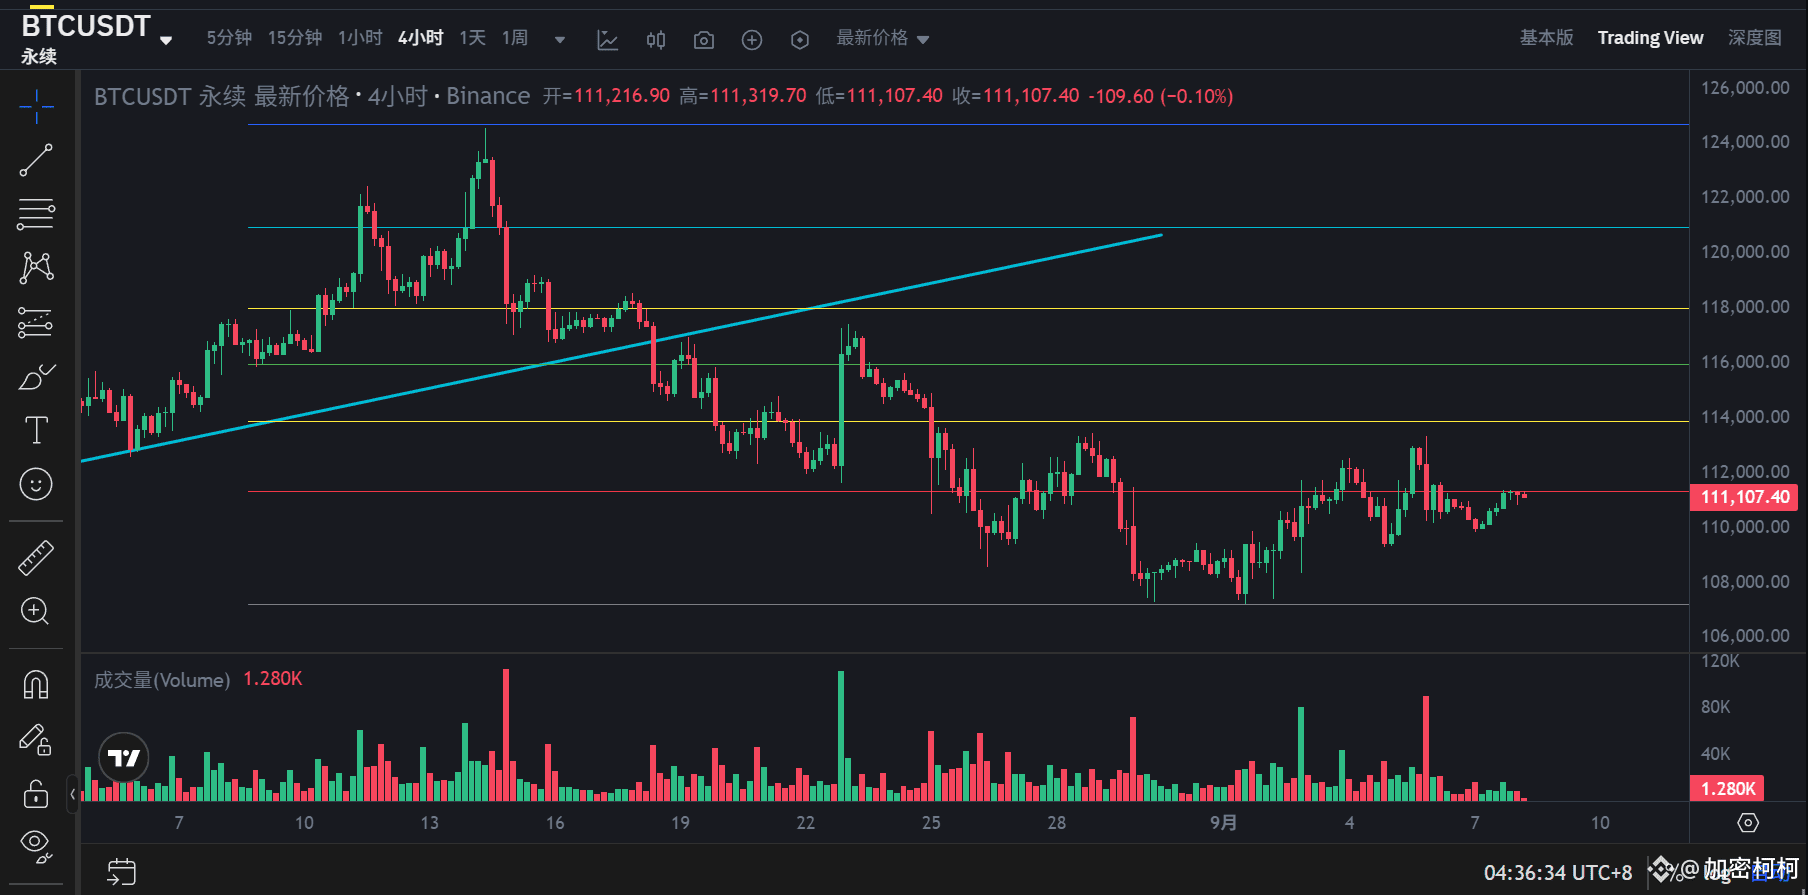Select the XABCD pattern tool
Viewport: 1808px width, 895px height.
(36, 267)
